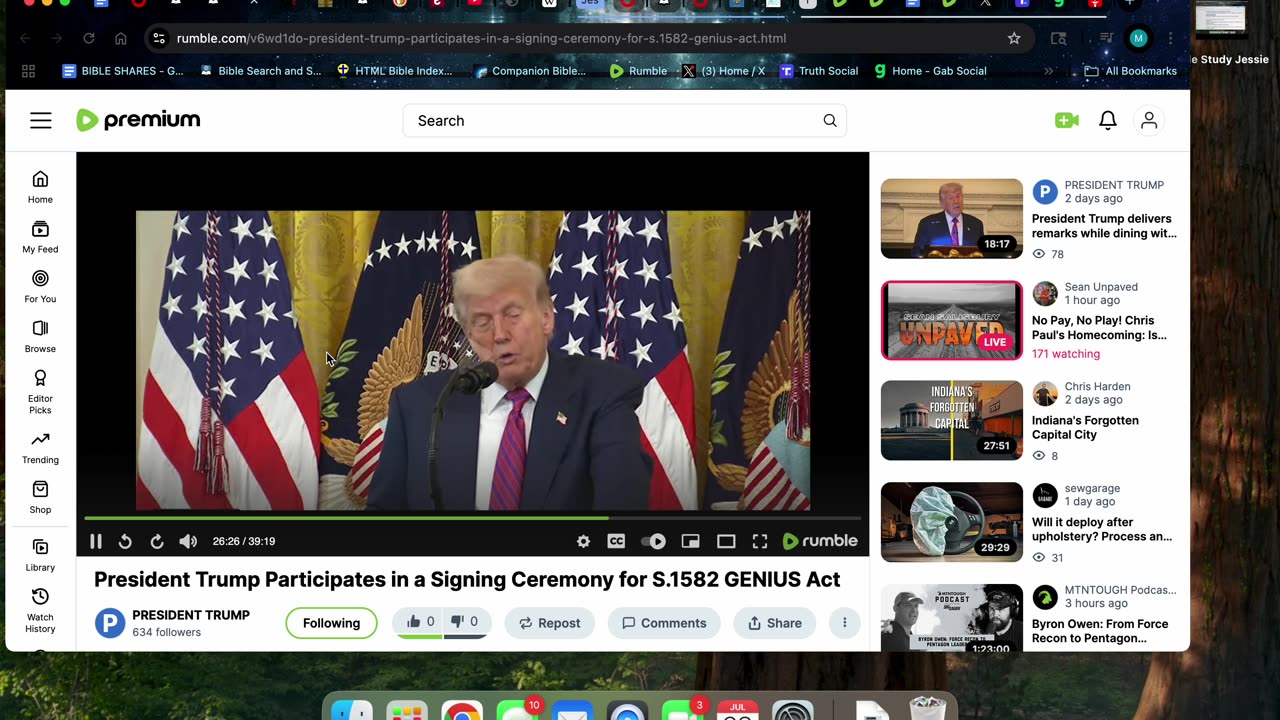Open All Bookmarks folder
The height and width of the screenshot is (720, 1280).
[1131, 71]
